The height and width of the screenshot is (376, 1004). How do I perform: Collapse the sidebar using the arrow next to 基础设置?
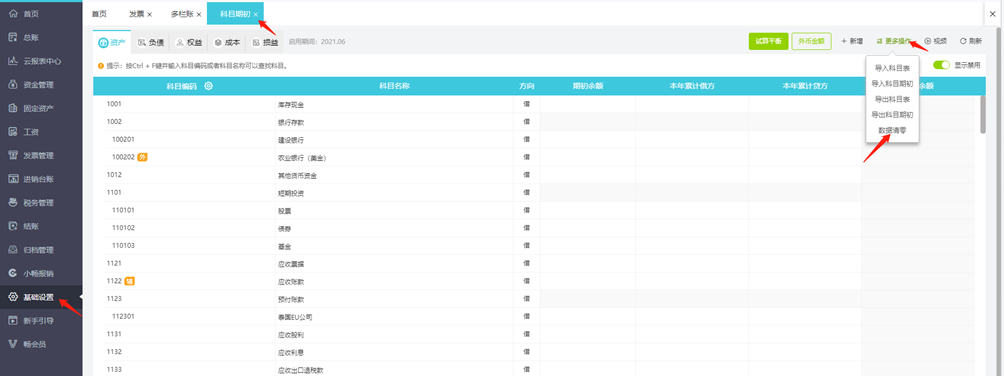[x=81, y=297]
